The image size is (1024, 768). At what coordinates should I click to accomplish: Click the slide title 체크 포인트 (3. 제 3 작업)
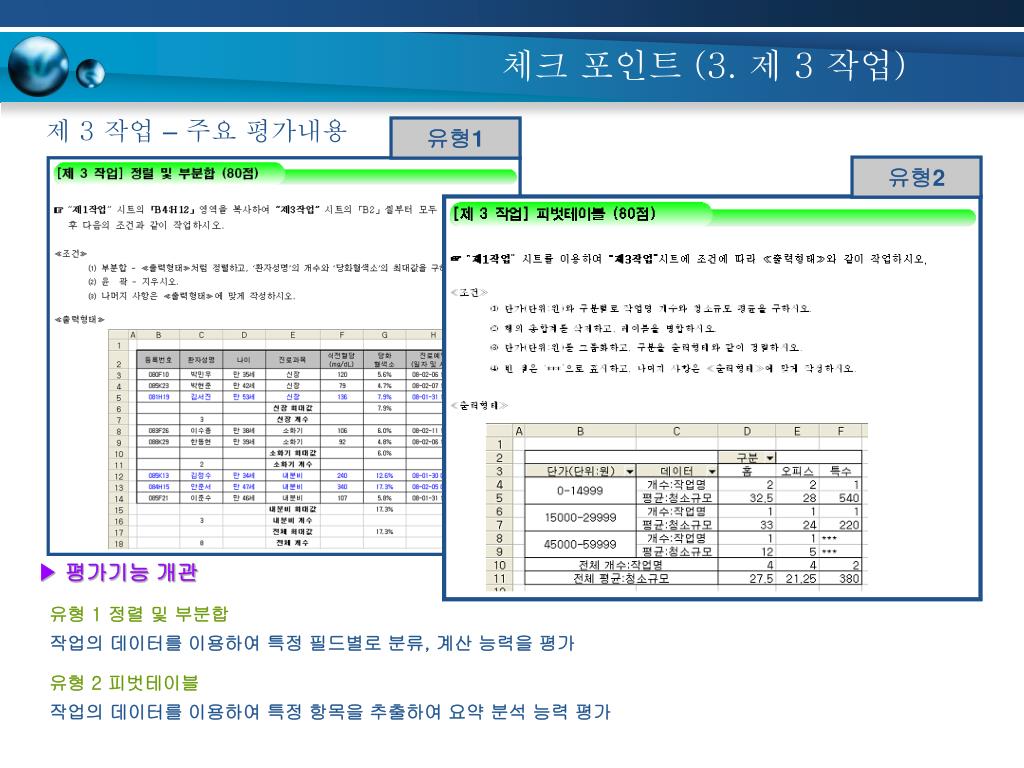click(x=704, y=65)
